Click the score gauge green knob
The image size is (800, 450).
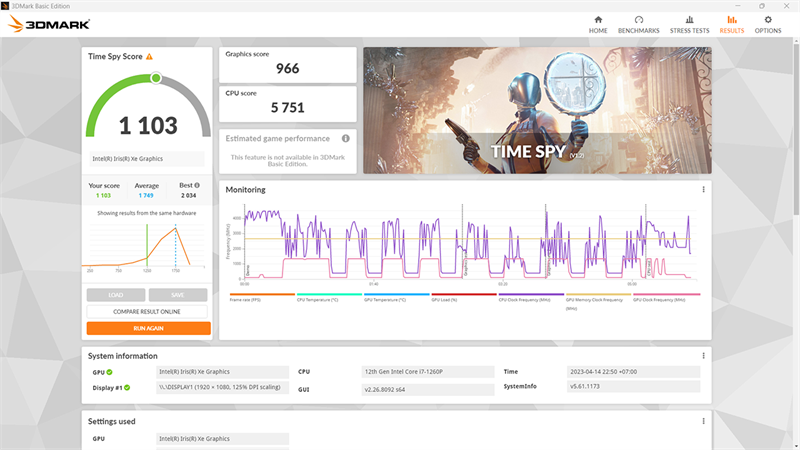156,78
